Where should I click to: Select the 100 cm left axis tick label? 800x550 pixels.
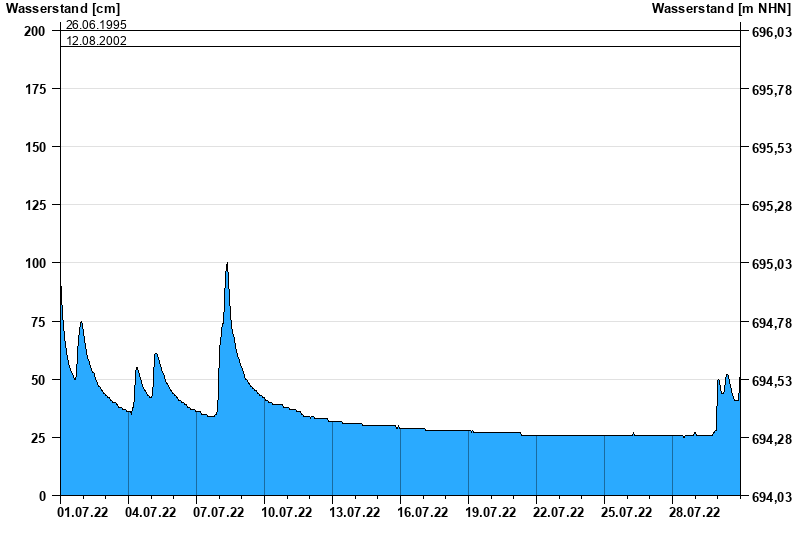[x=35, y=263]
